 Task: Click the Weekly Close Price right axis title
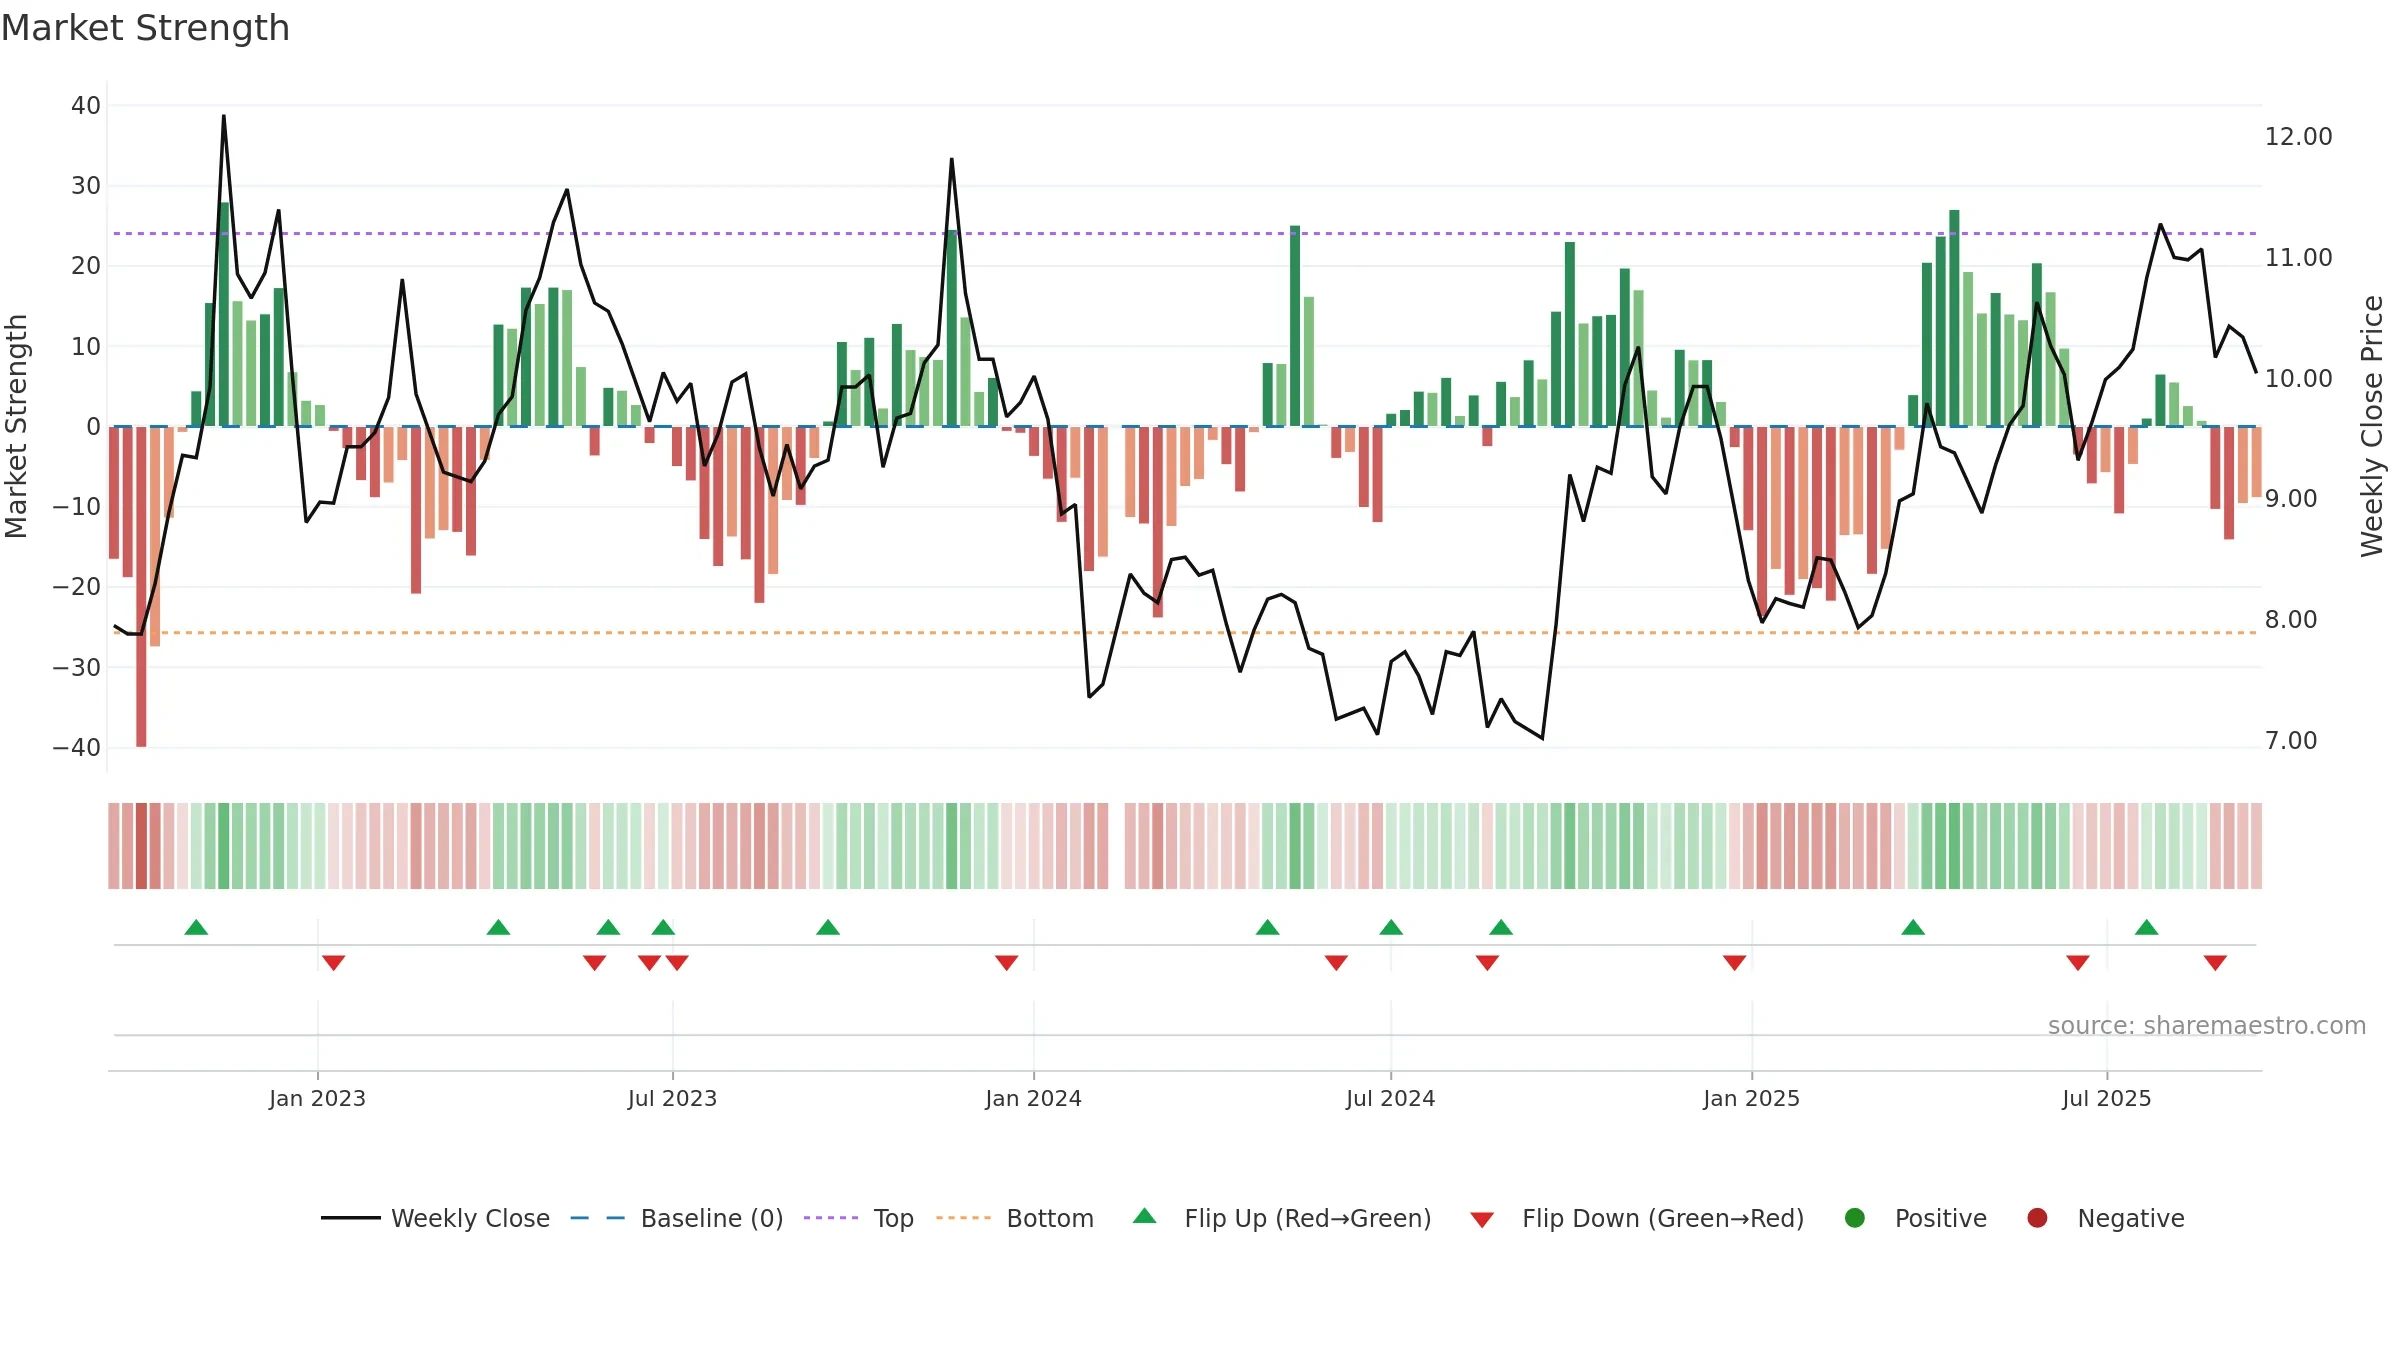pyautogui.click(x=2372, y=426)
